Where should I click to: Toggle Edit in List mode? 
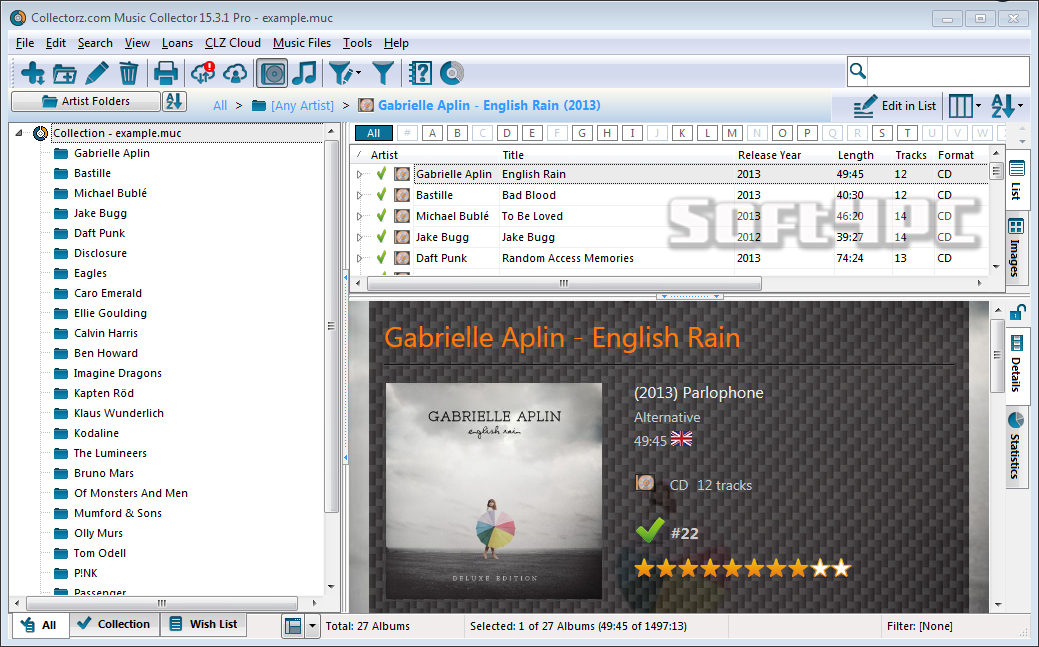tap(895, 105)
